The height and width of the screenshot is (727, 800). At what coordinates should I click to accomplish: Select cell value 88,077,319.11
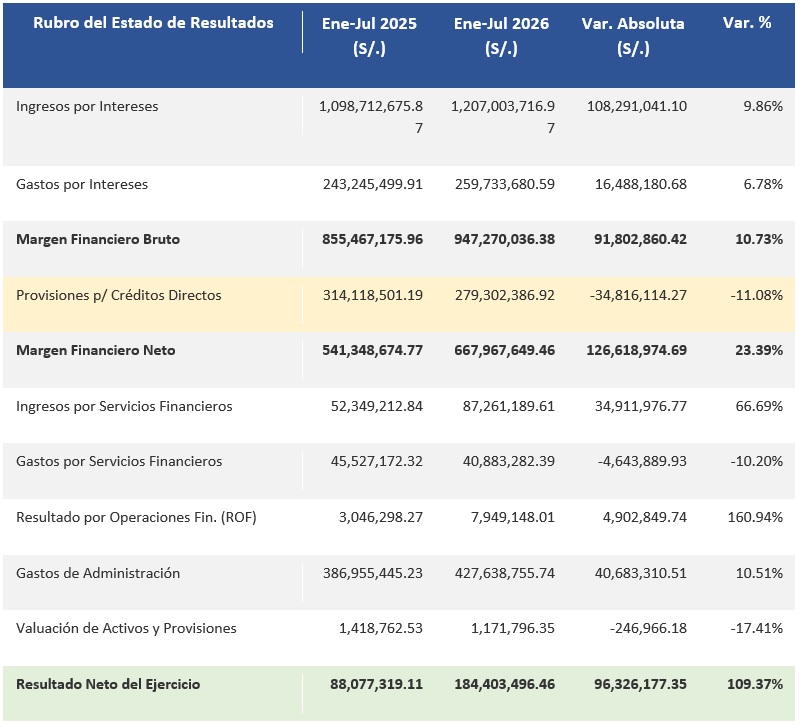pos(377,684)
